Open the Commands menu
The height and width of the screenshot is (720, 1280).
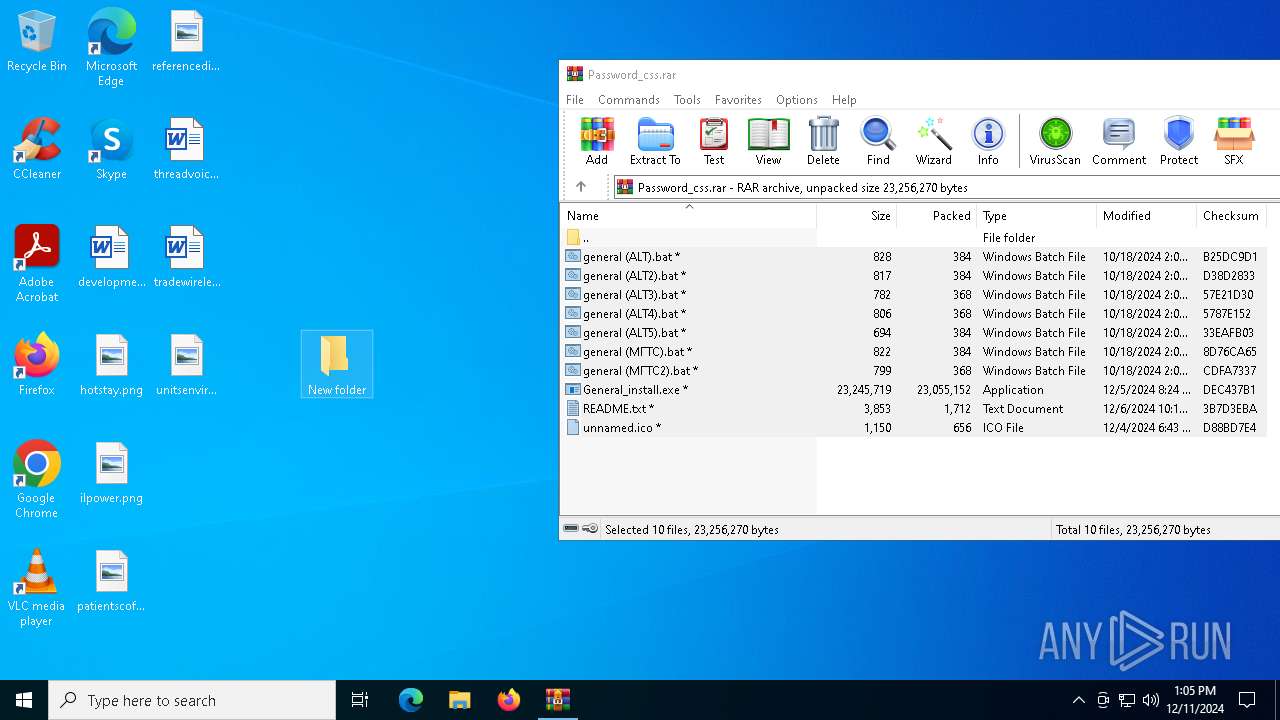coord(629,100)
